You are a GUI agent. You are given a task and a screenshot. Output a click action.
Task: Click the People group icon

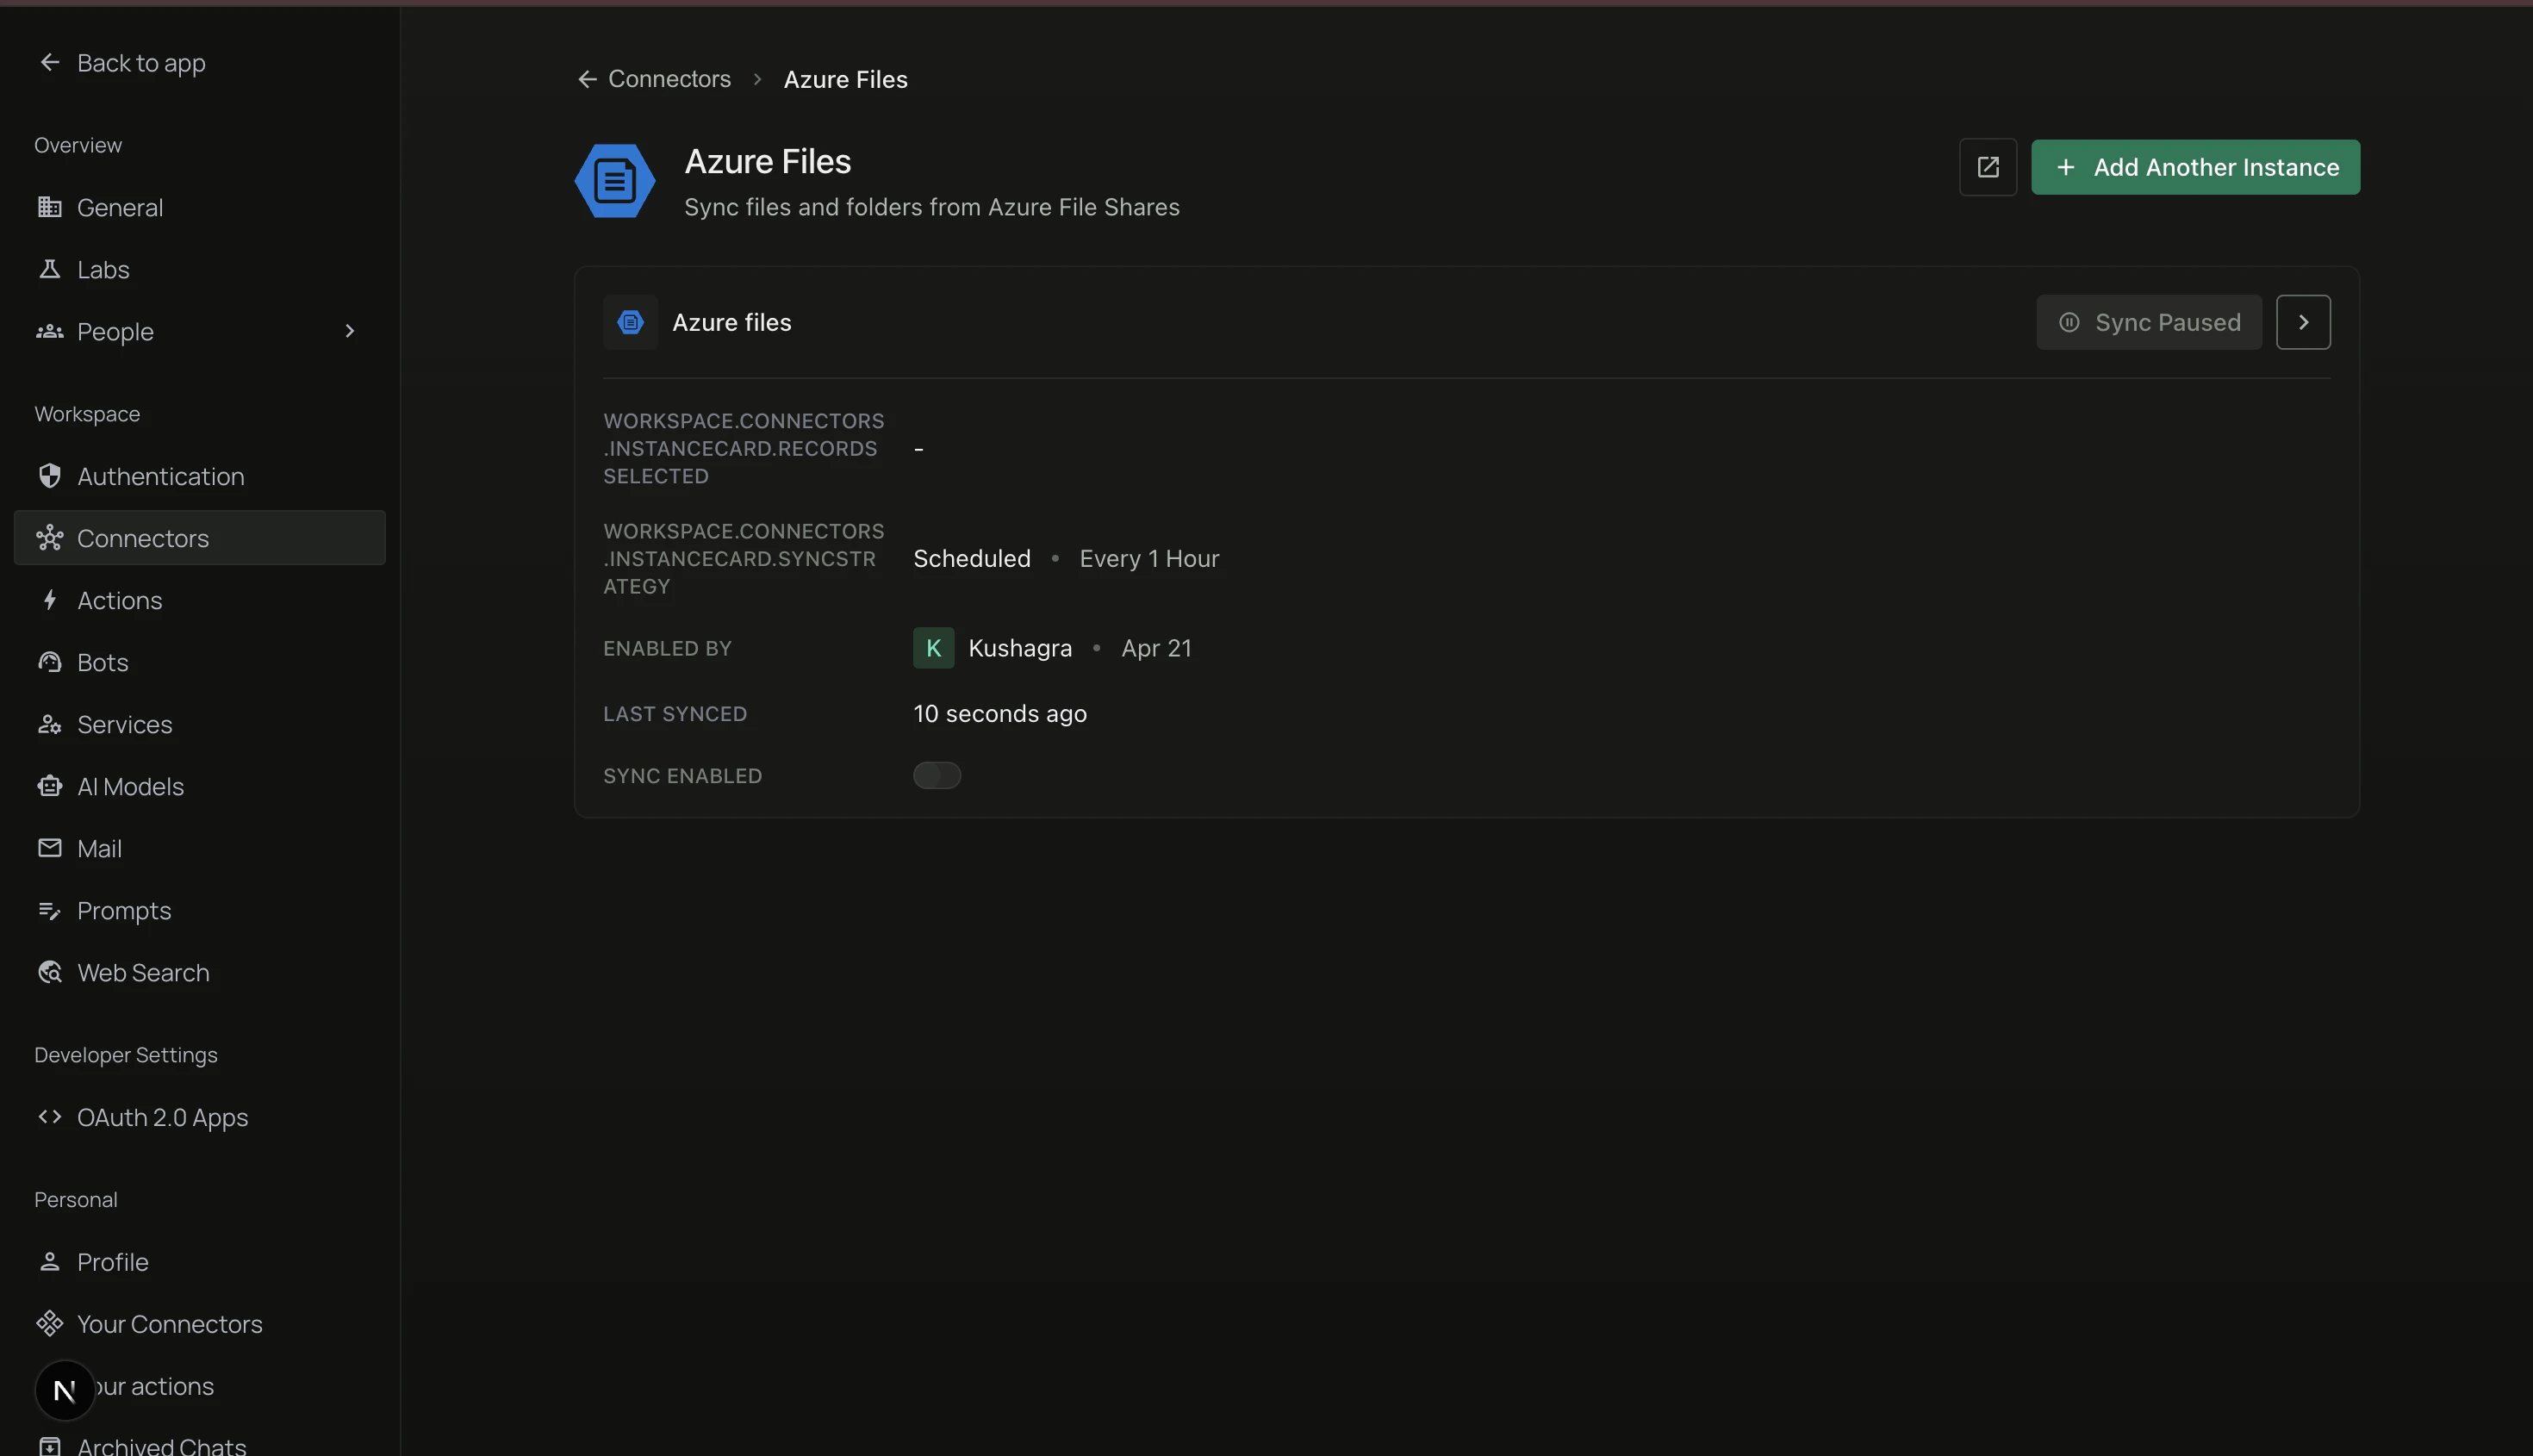point(50,331)
